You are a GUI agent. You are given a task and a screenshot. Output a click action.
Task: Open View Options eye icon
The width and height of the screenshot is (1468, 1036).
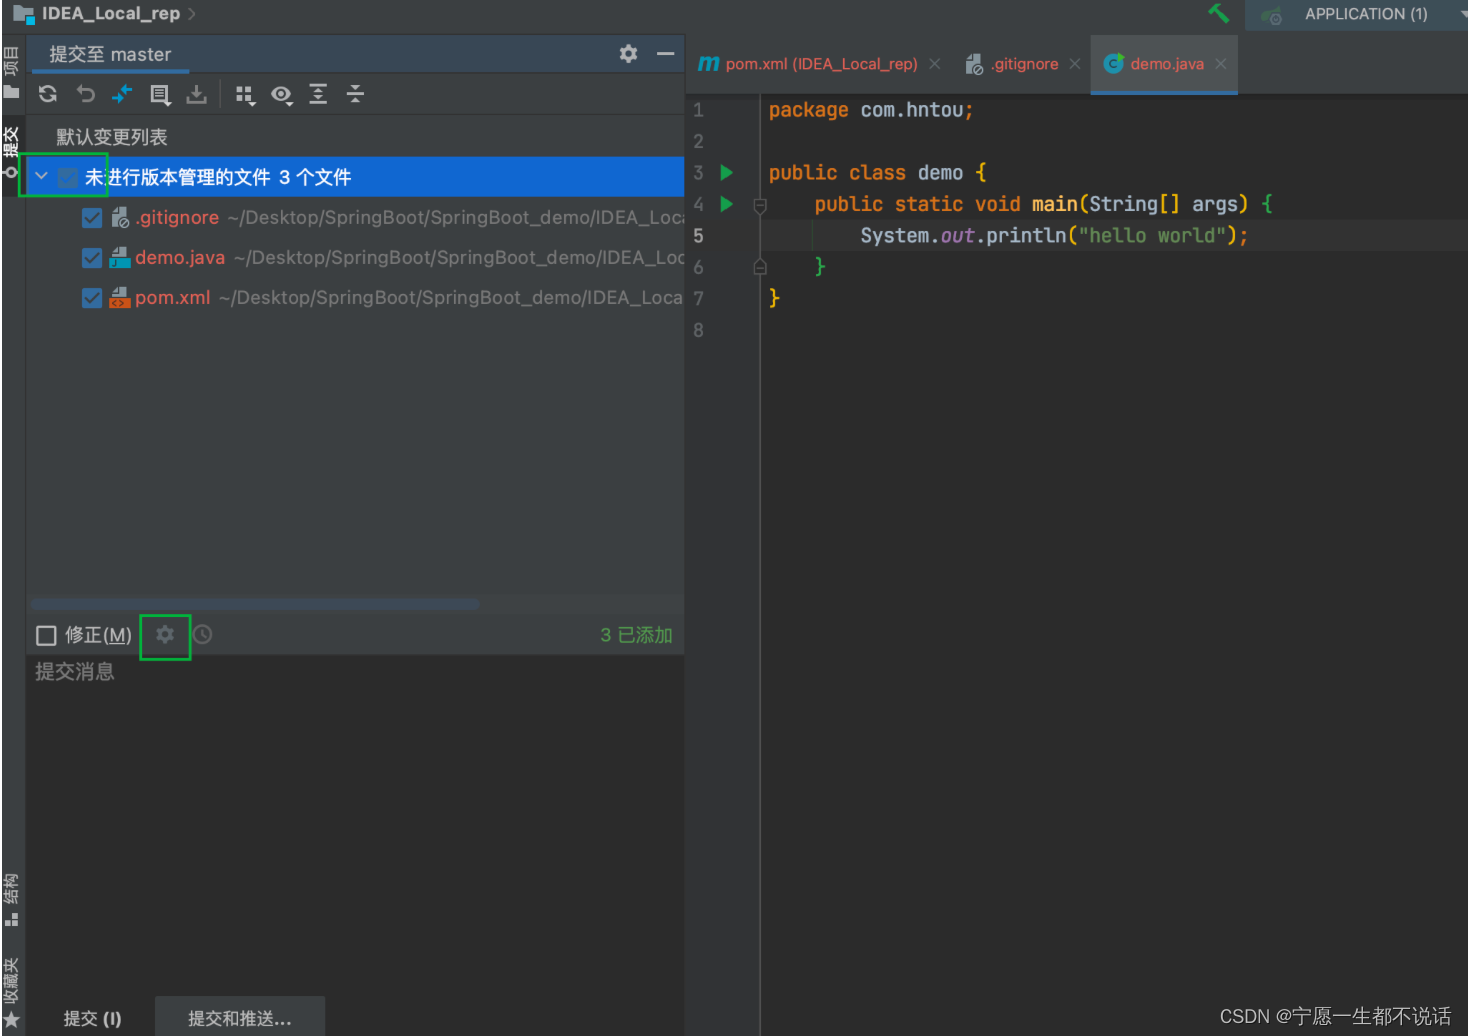pos(282,95)
